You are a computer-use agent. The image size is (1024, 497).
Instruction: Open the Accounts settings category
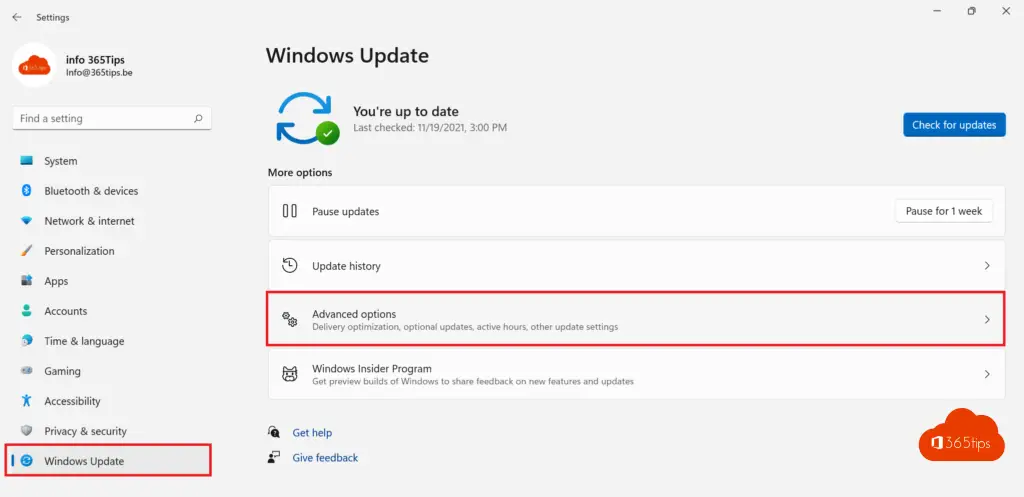65,311
